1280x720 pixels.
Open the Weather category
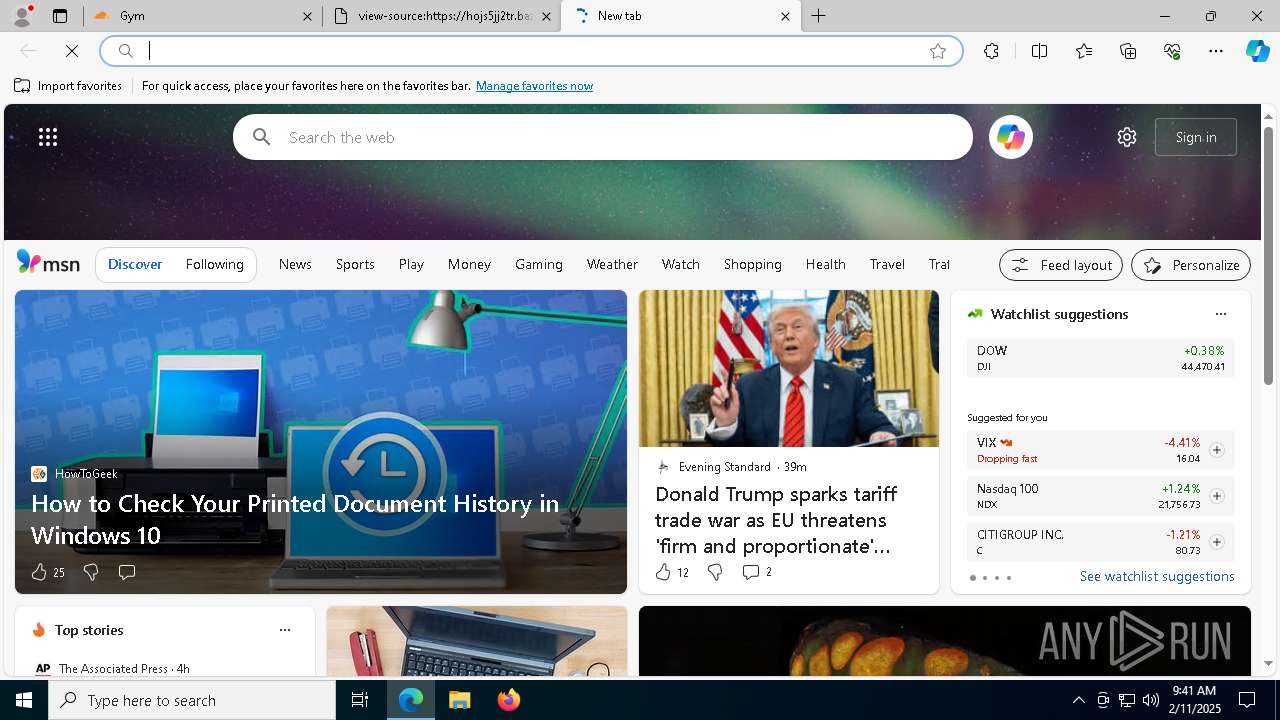point(612,264)
